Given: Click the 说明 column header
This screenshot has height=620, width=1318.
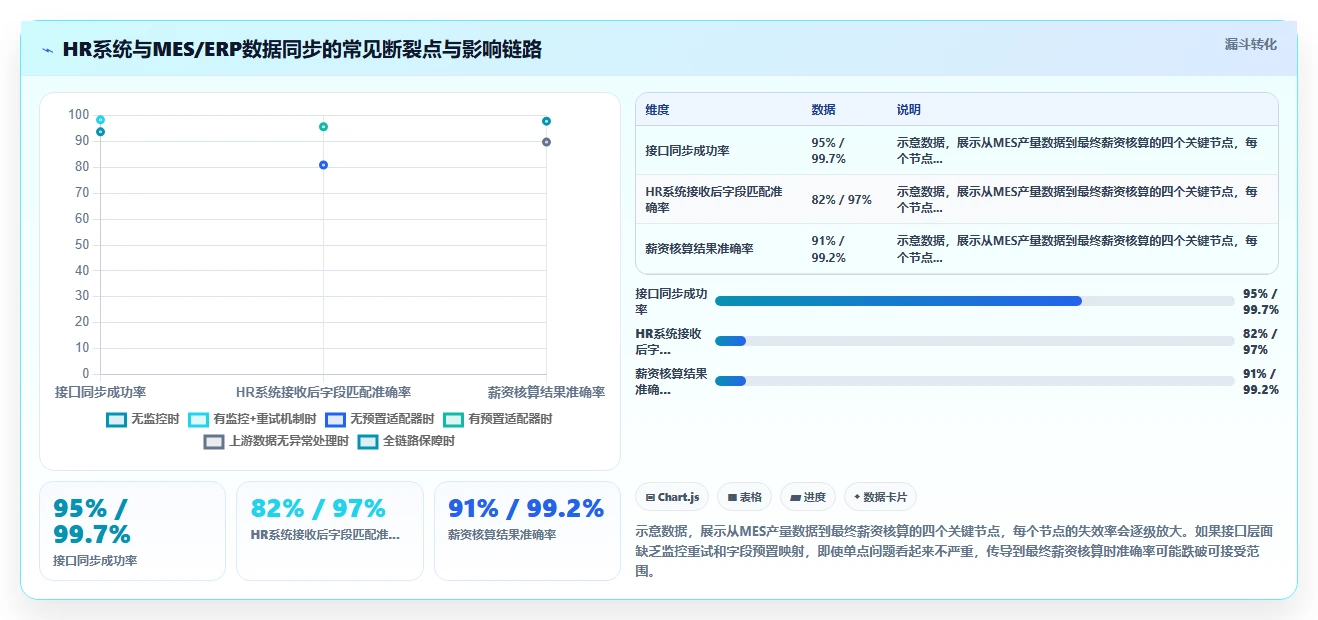Looking at the screenshot, I should [x=908, y=110].
